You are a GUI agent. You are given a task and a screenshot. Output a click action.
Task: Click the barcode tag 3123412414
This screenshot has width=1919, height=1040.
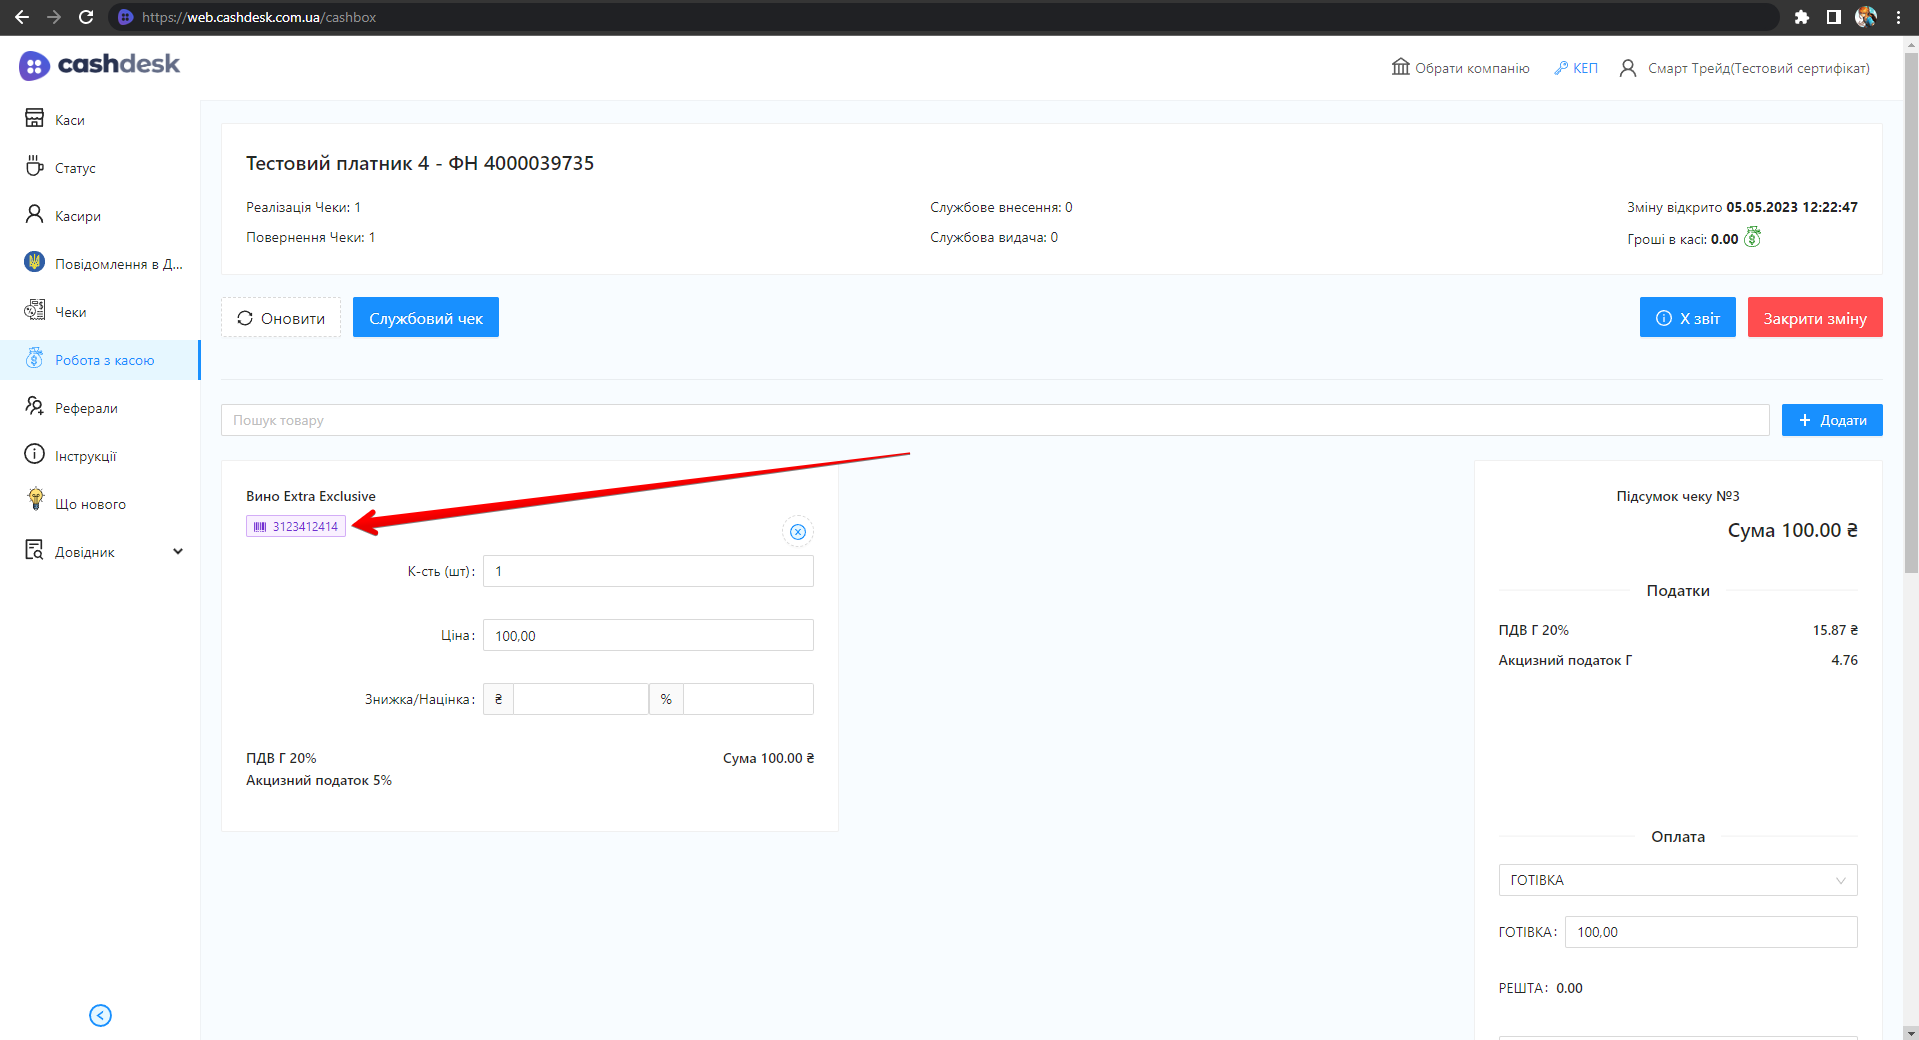click(296, 527)
